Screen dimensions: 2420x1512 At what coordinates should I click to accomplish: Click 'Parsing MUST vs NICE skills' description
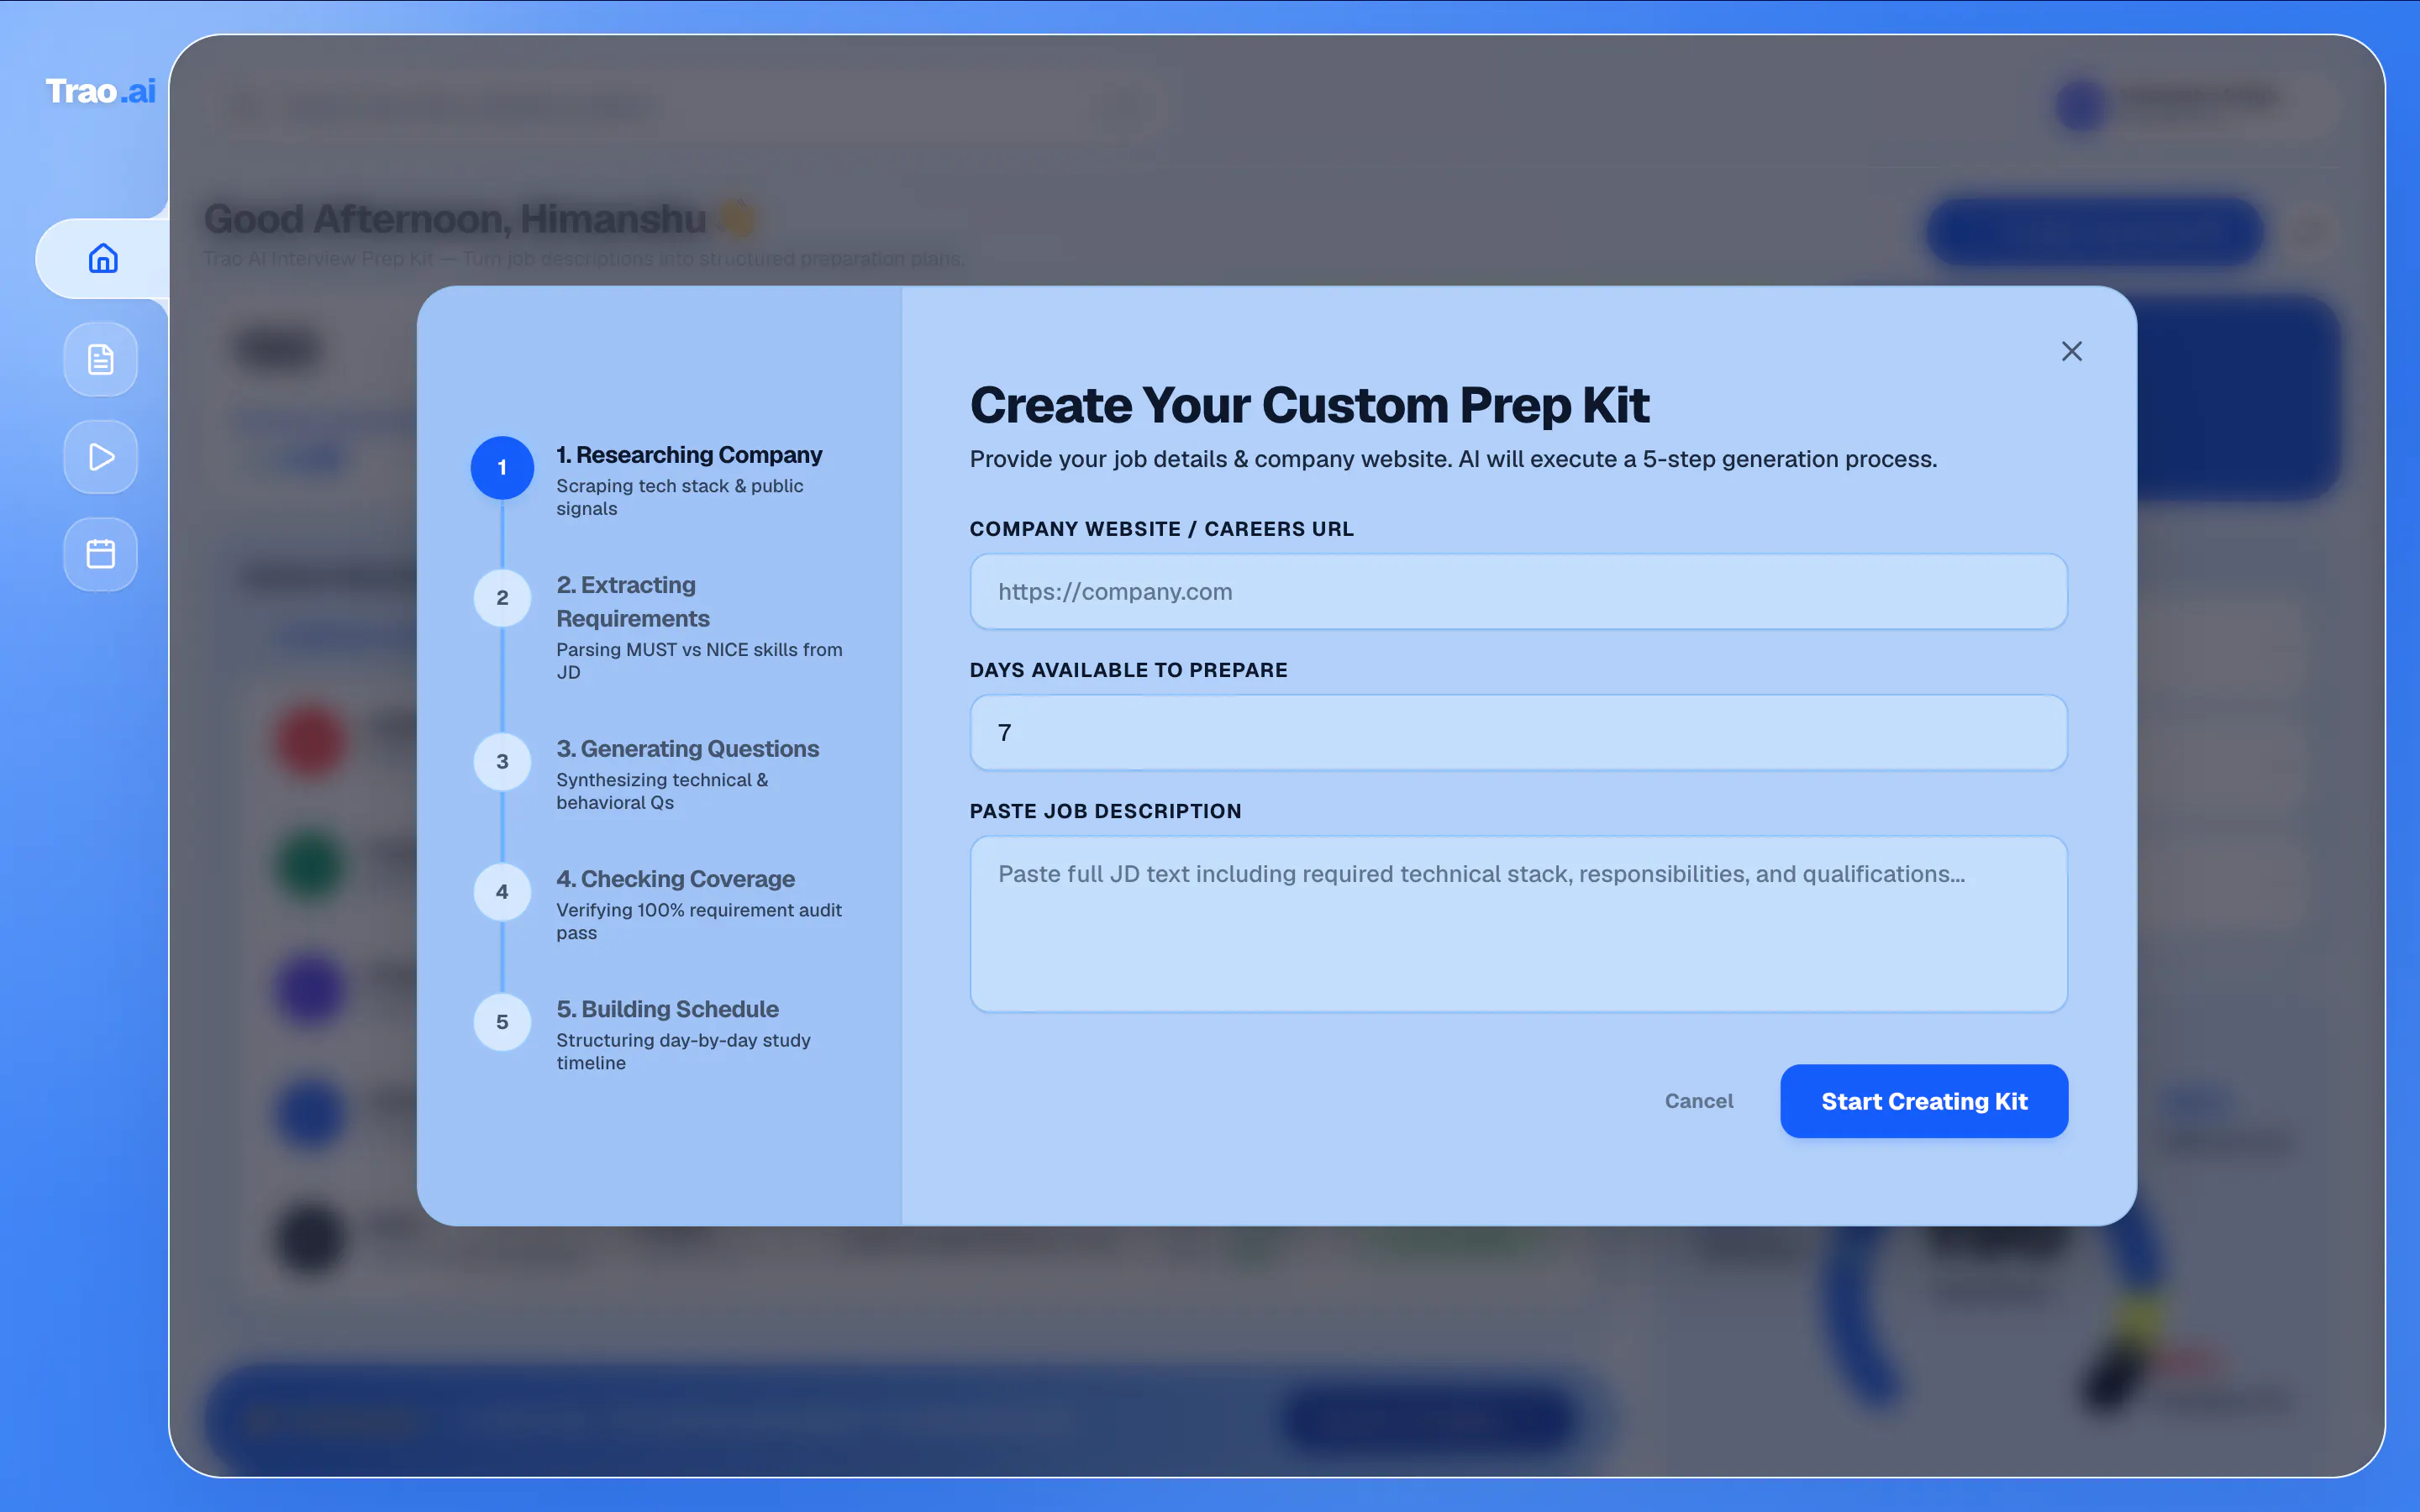(699, 661)
